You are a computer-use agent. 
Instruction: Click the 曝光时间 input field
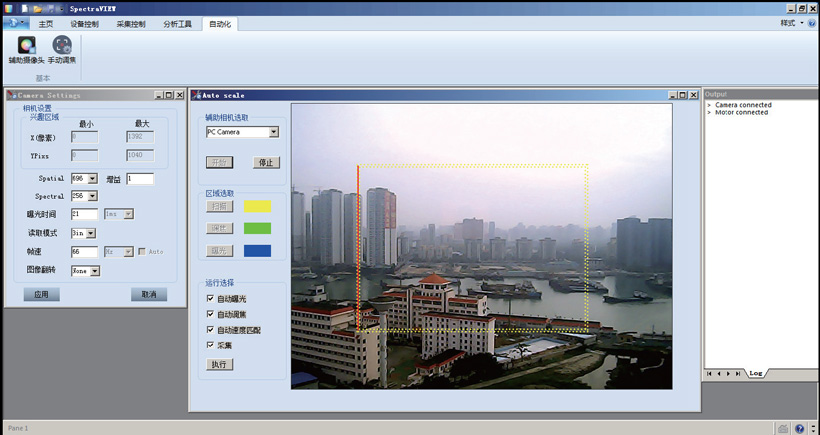(x=84, y=214)
